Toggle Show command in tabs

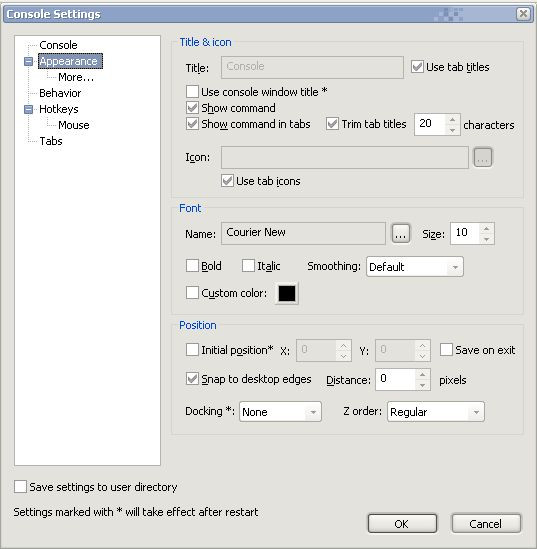(192, 124)
